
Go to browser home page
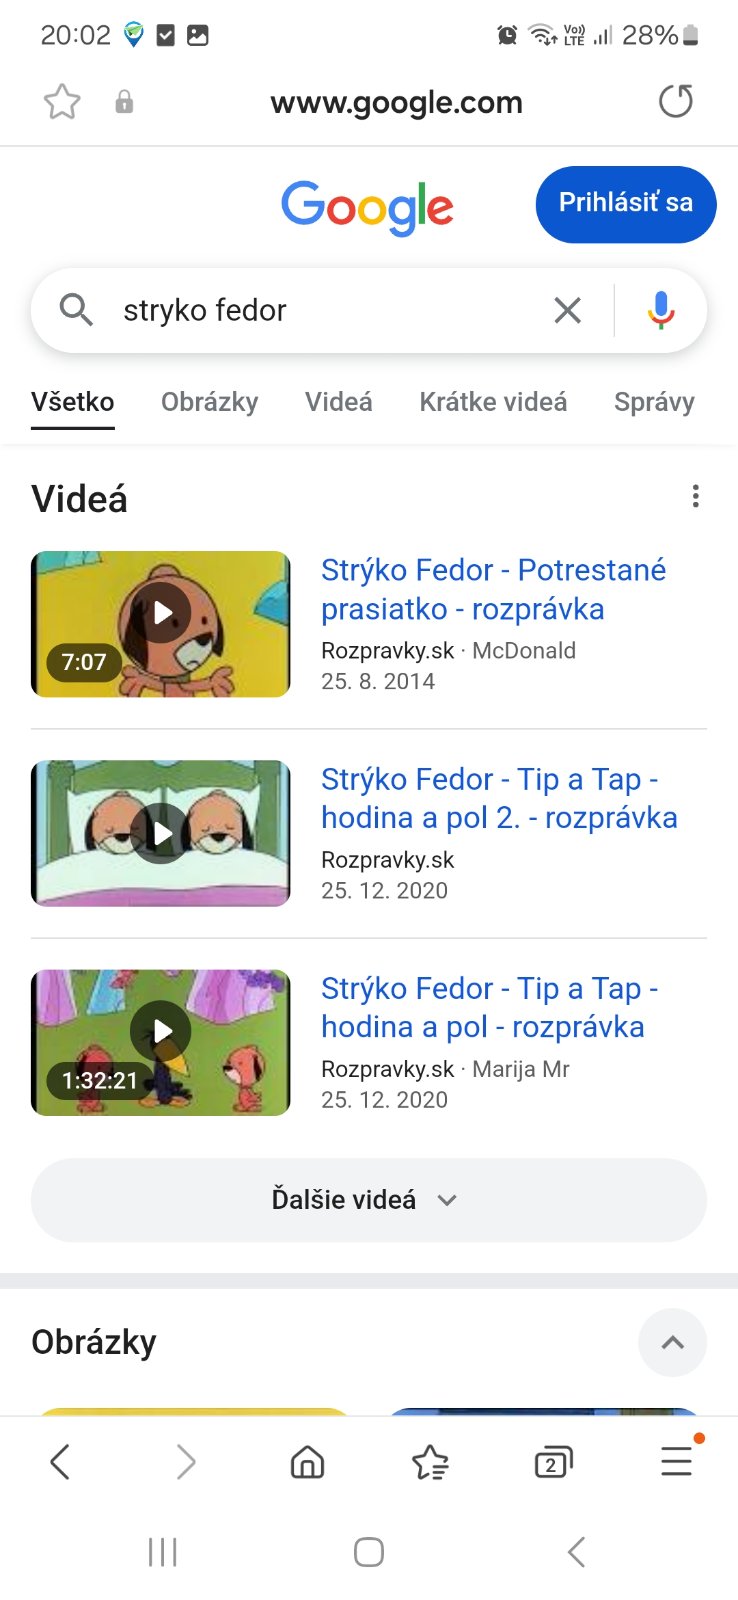pyautogui.click(x=307, y=1462)
